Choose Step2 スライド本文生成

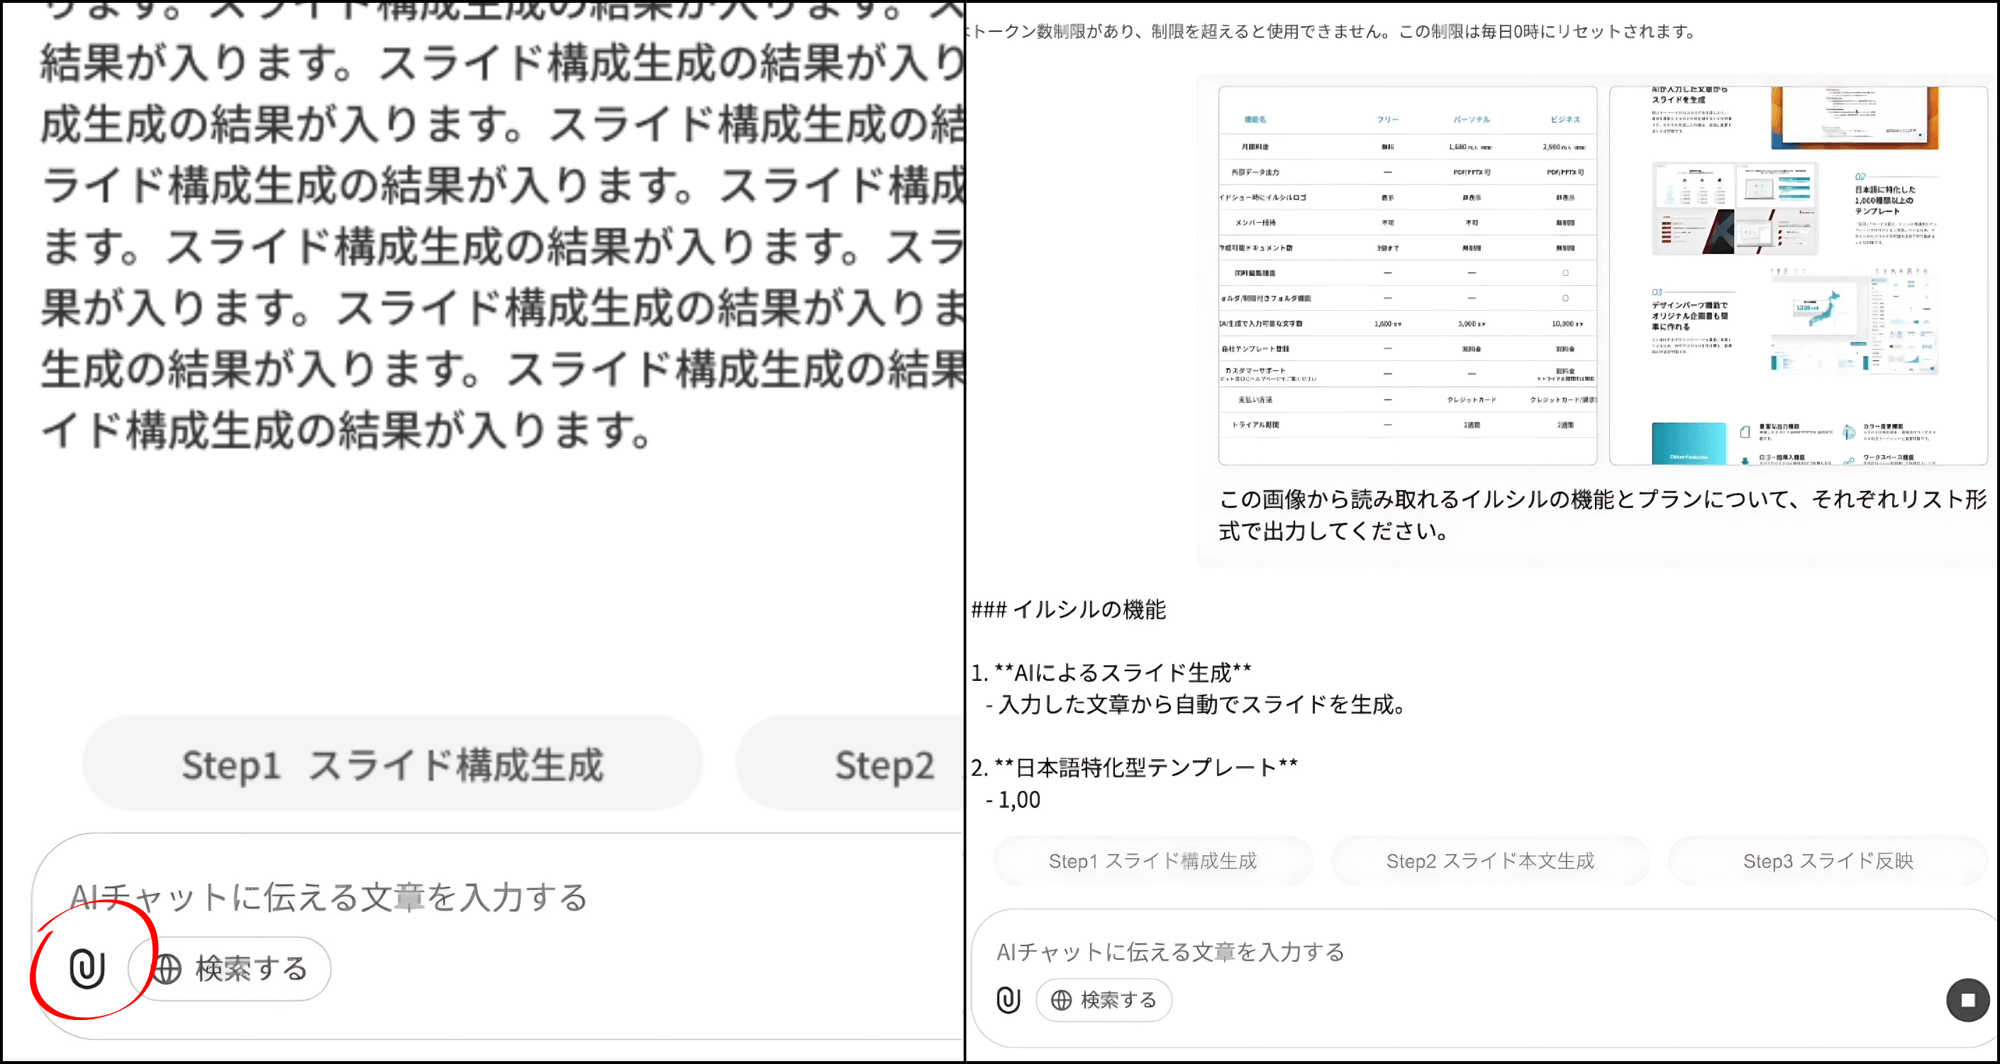click(1489, 861)
